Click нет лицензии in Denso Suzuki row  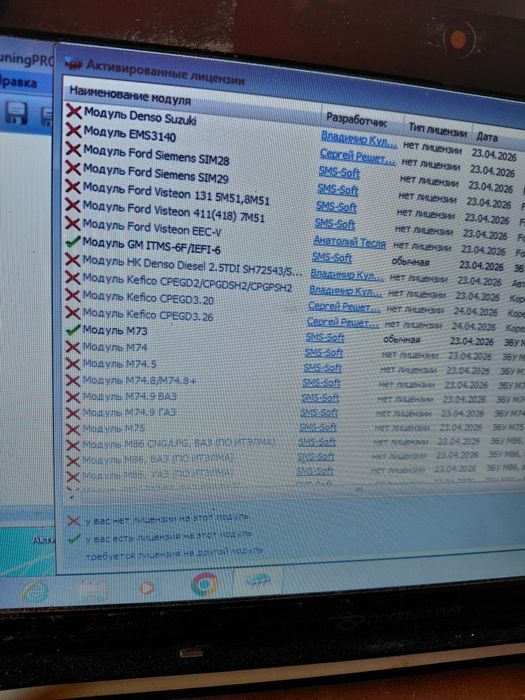(432, 147)
